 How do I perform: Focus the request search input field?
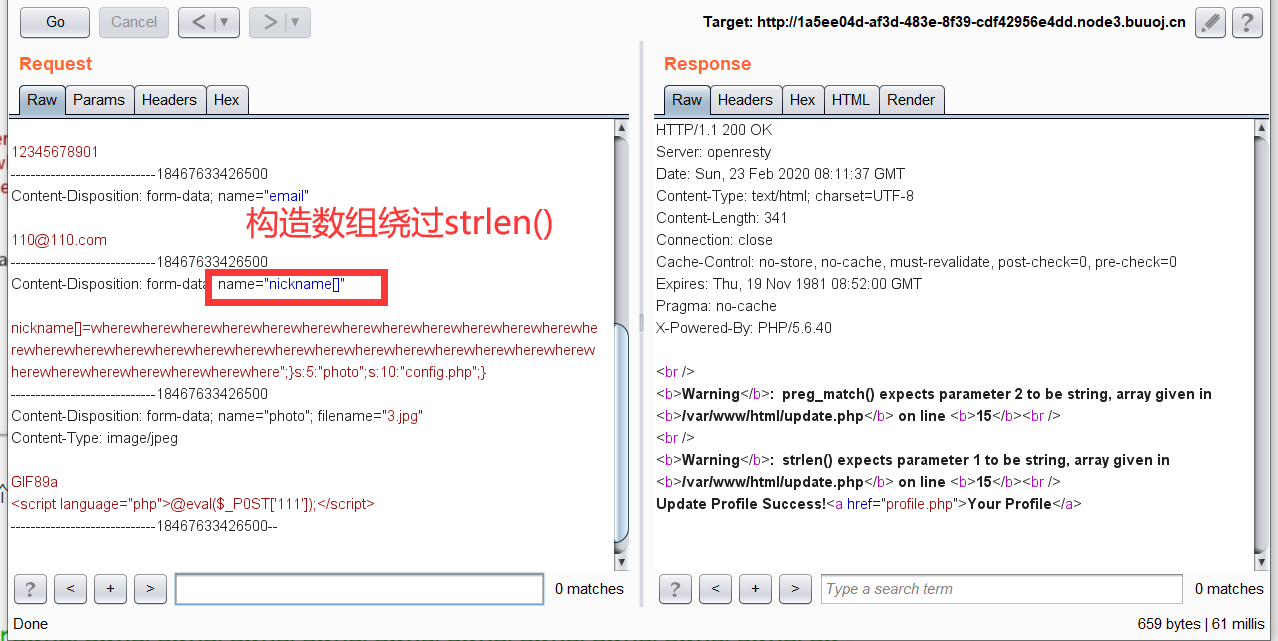pyautogui.click(x=359, y=589)
